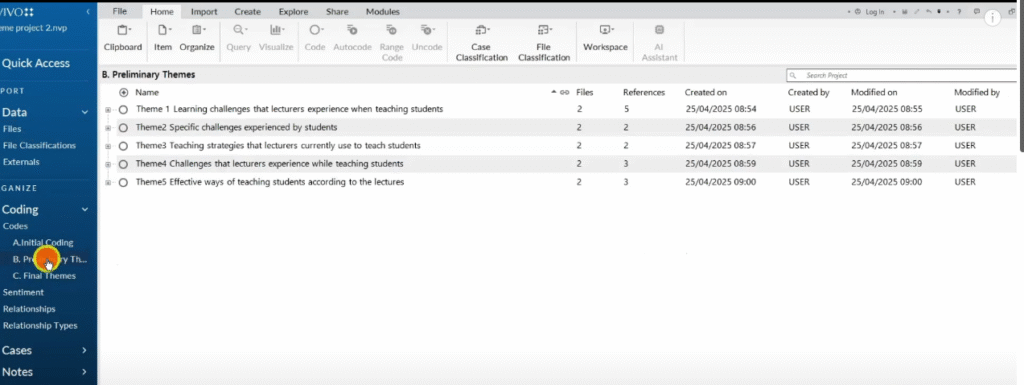
Task: Switch to the Explore tab
Action: (293, 12)
